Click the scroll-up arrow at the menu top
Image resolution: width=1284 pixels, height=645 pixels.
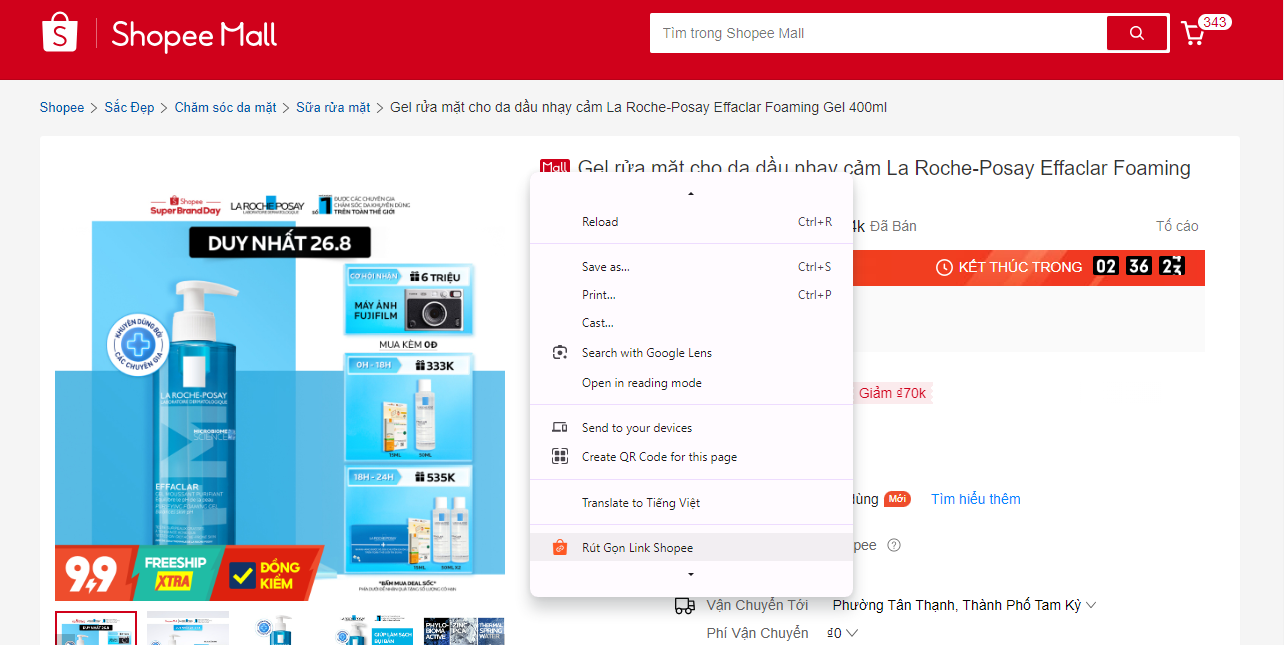point(690,193)
